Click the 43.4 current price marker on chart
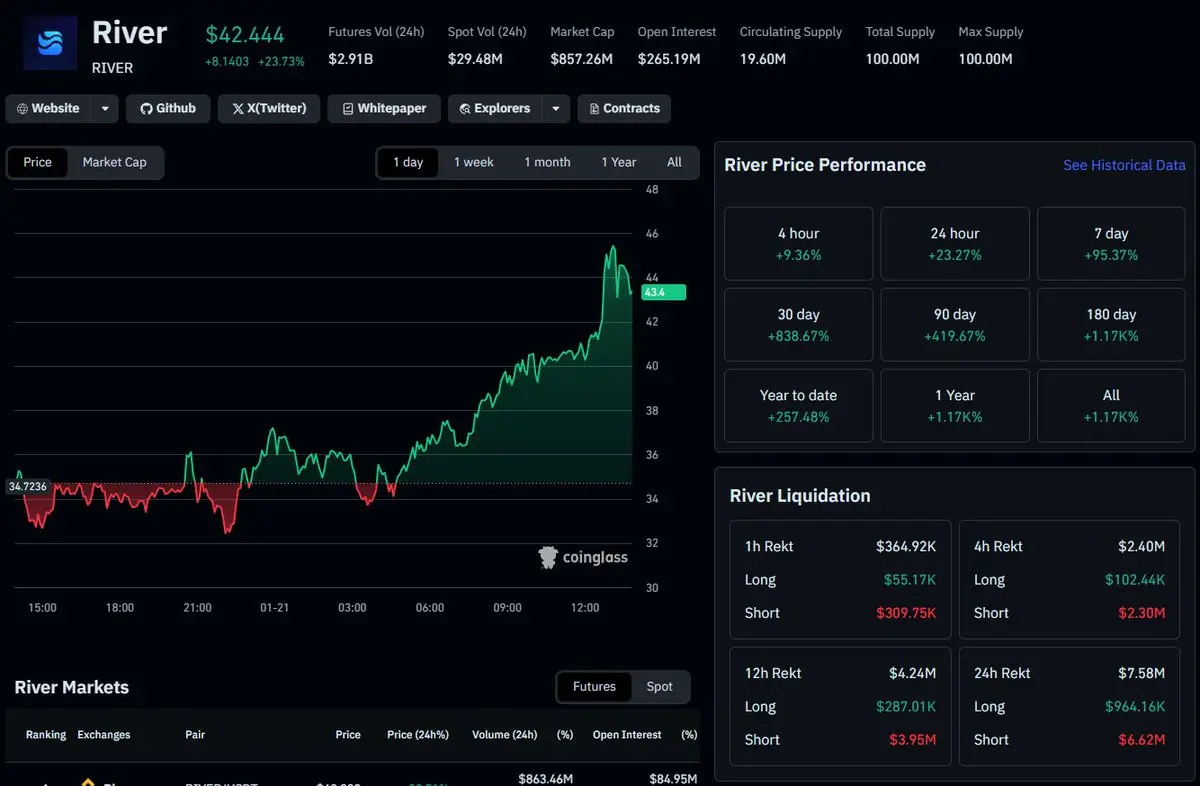 [663, 293]
